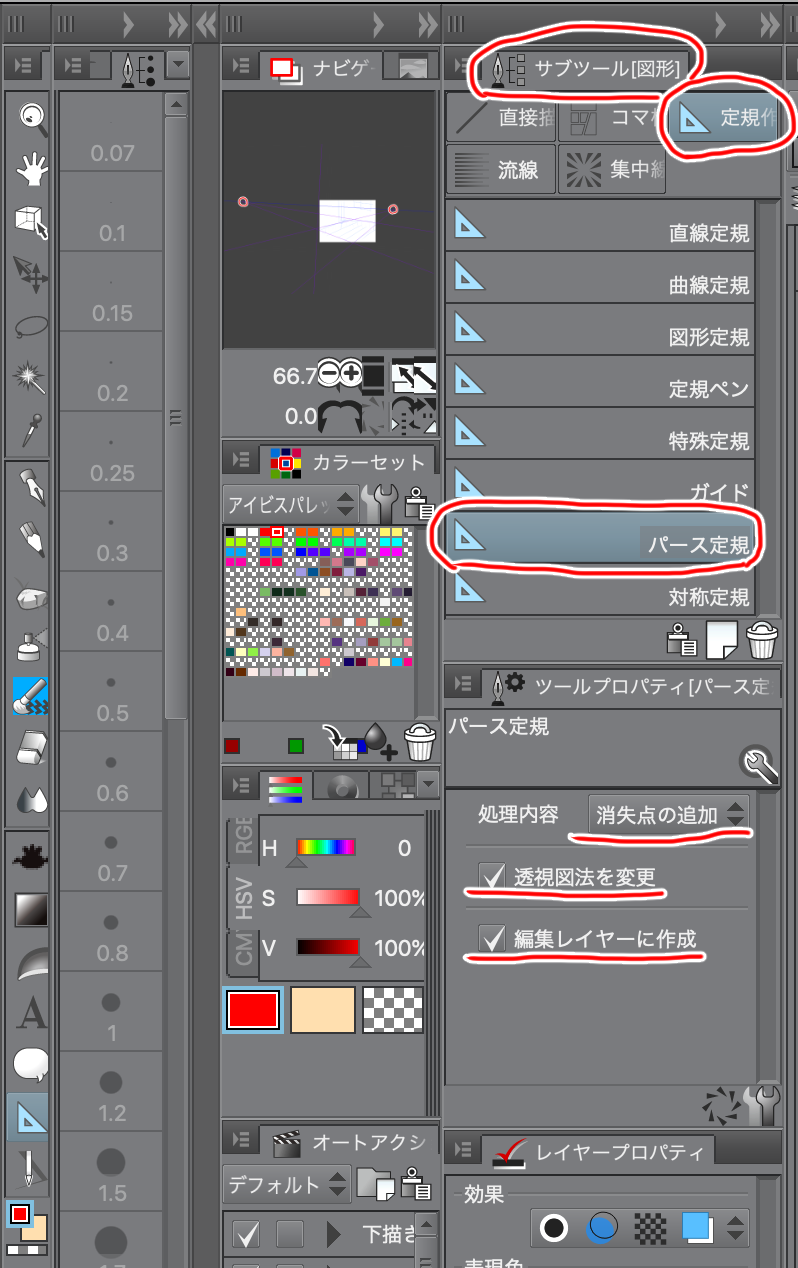Open color panel tab overflow arrow
This screenshot has height=1268, width=798.
click(x=429, y=785)
